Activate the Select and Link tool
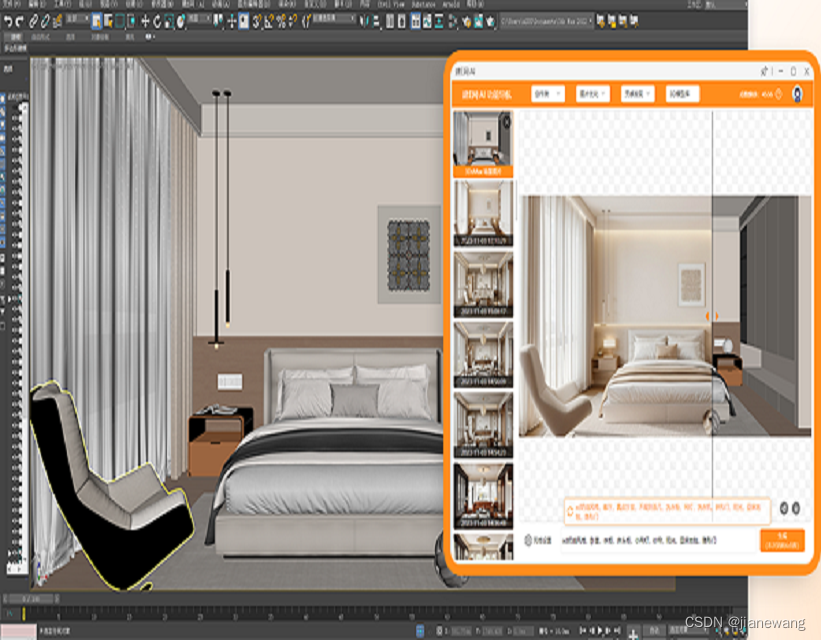821x640 pixels. [33, 21]
